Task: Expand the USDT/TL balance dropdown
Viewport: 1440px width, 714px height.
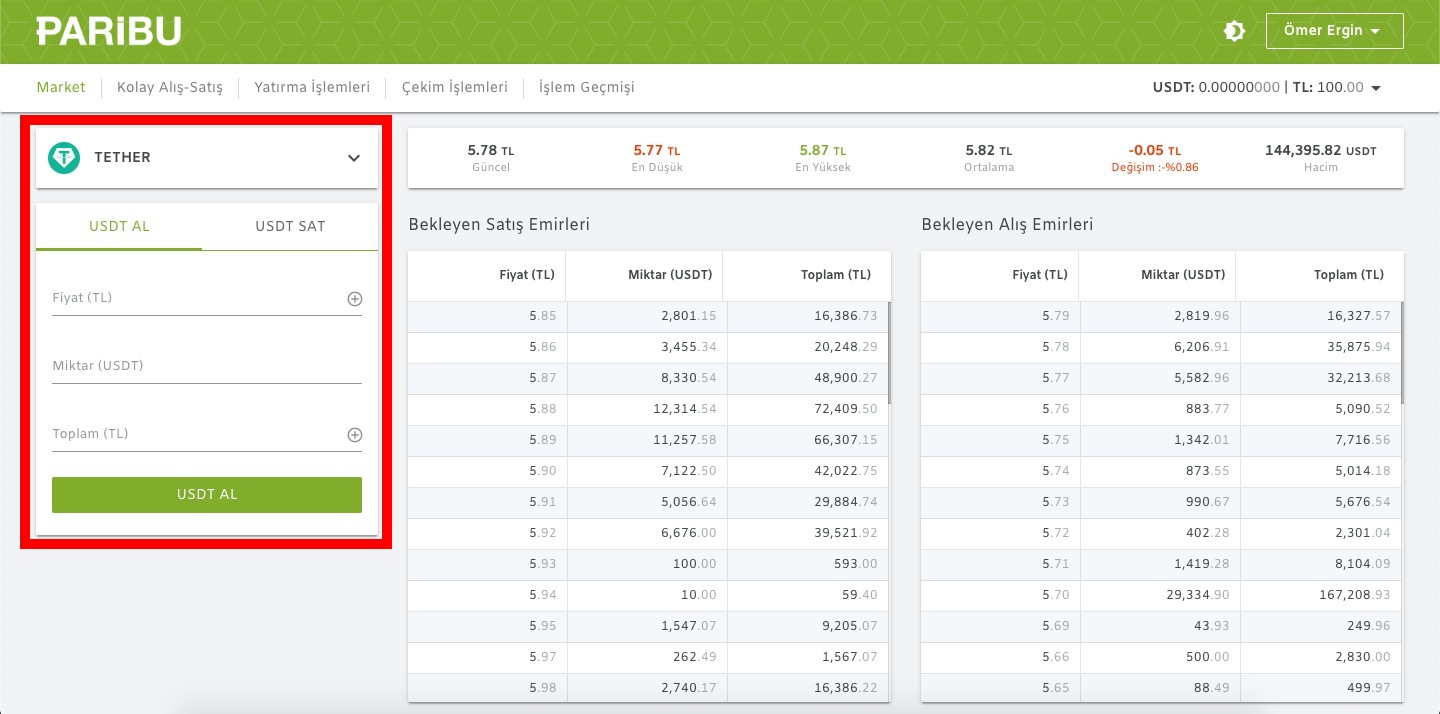Action: point(1376,88)
